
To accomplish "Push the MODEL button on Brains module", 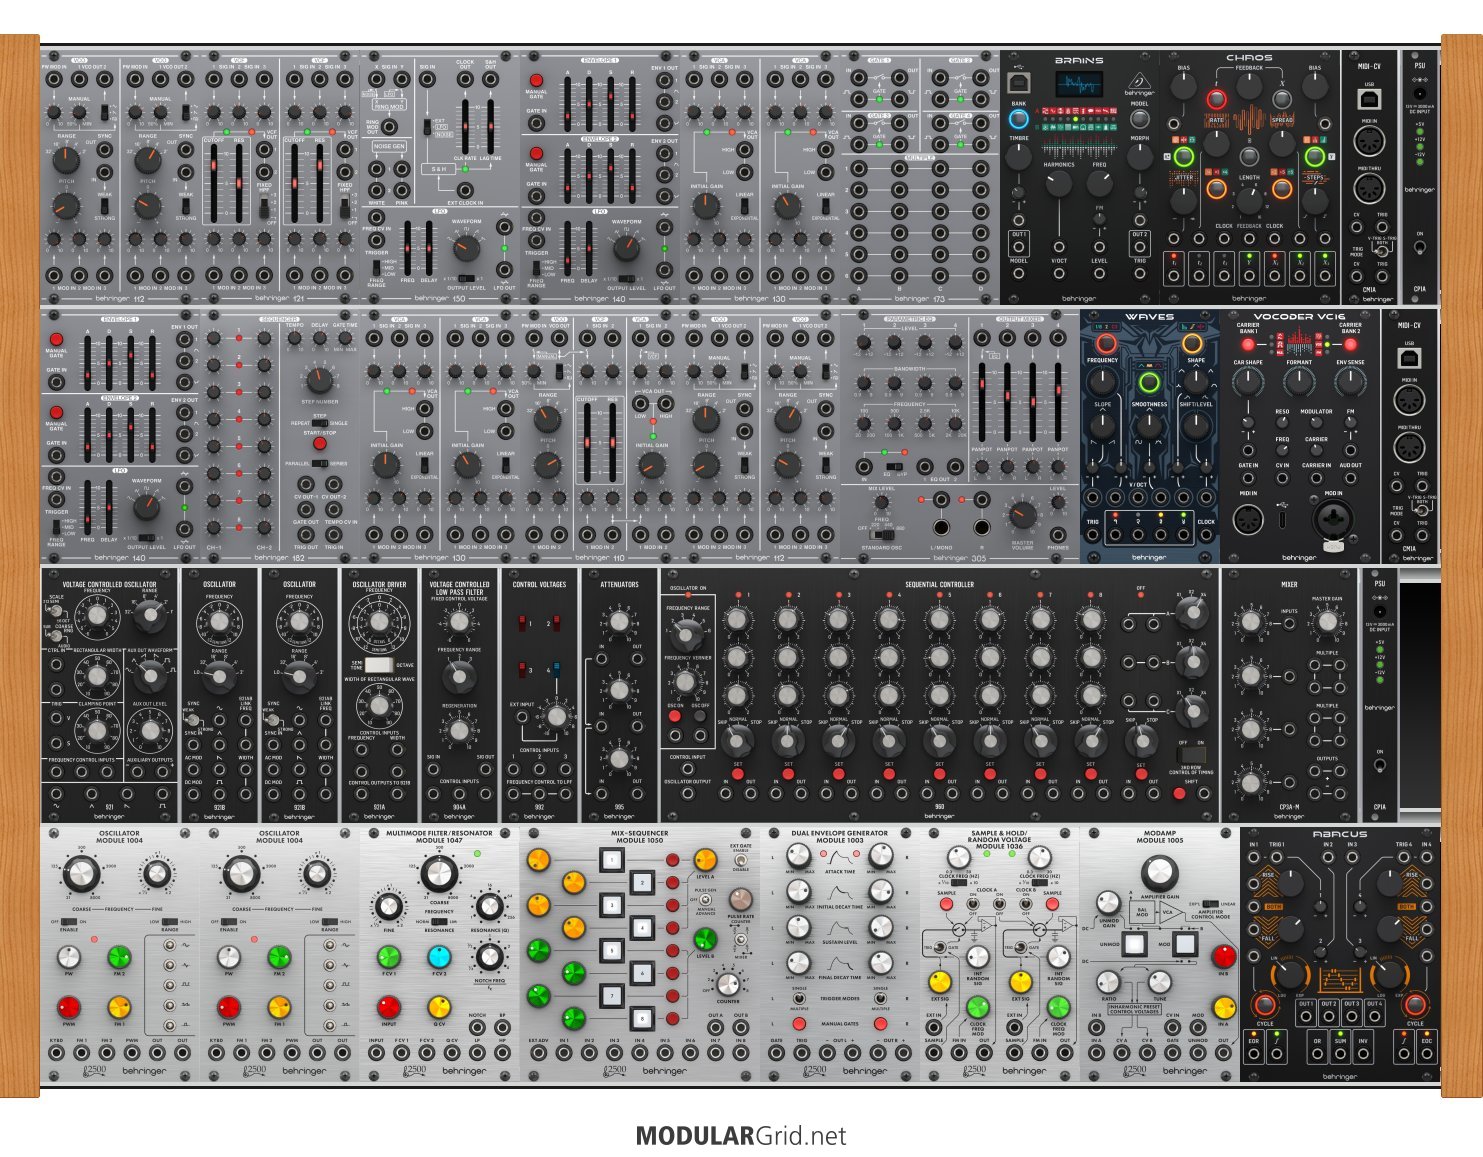I will 1139,118.
